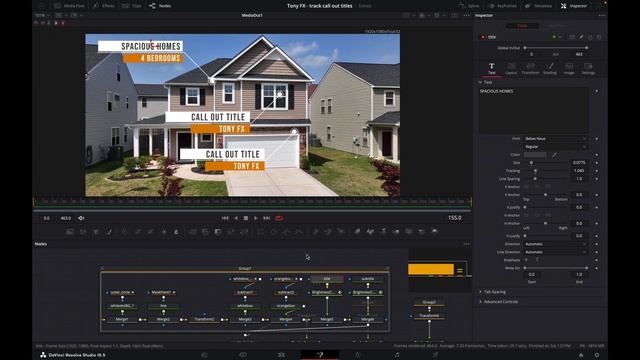This screenshot has height=360, width=640.
Task: Go to Project Manager home icon
Action: pyautogui.click(x=581, y=355)
